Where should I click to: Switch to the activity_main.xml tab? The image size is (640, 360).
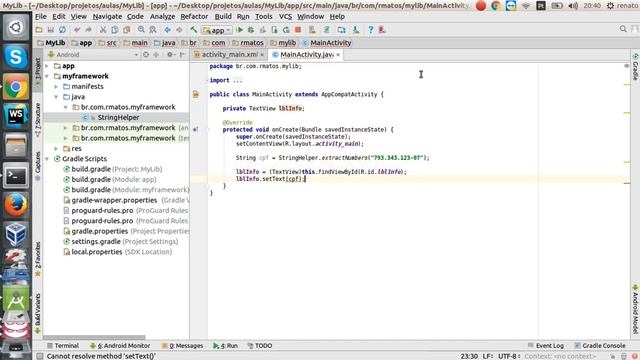click(x=229, y=54)
